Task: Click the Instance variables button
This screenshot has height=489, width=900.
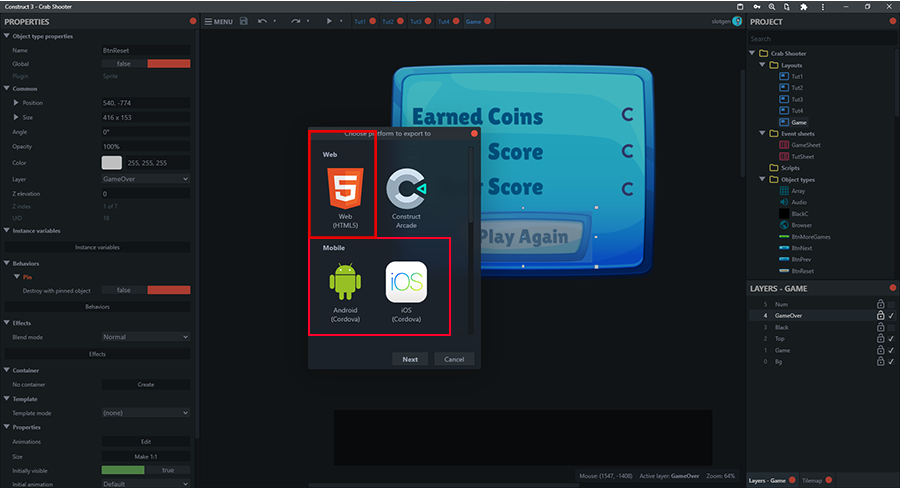Action: coord(97,247)
